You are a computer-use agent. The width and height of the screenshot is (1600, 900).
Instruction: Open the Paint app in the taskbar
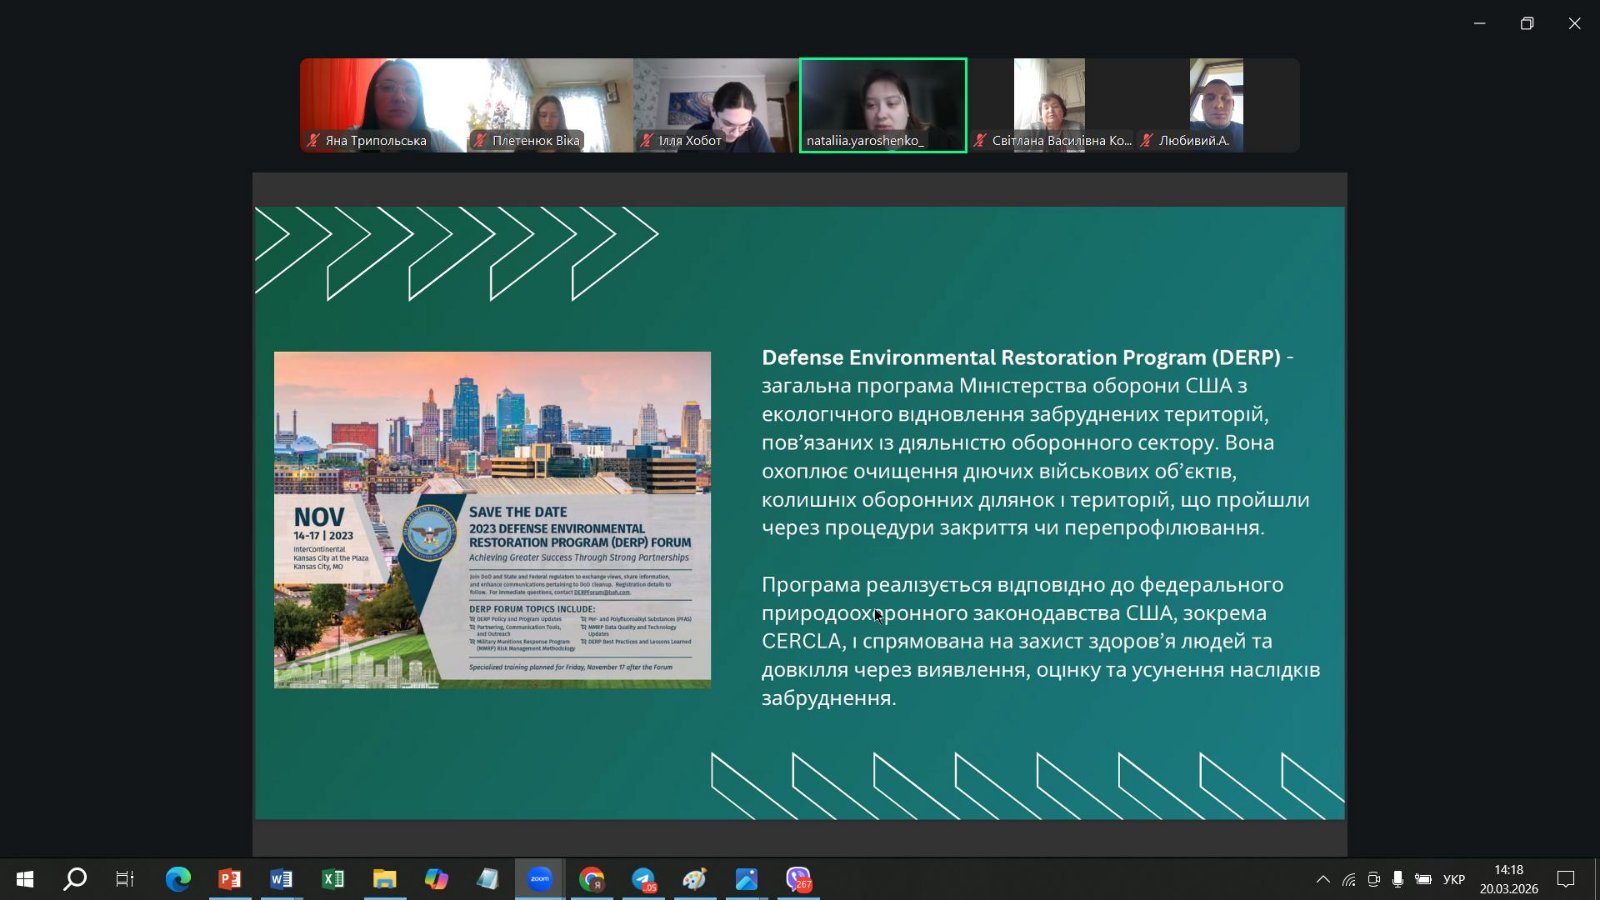pos(695,879)
